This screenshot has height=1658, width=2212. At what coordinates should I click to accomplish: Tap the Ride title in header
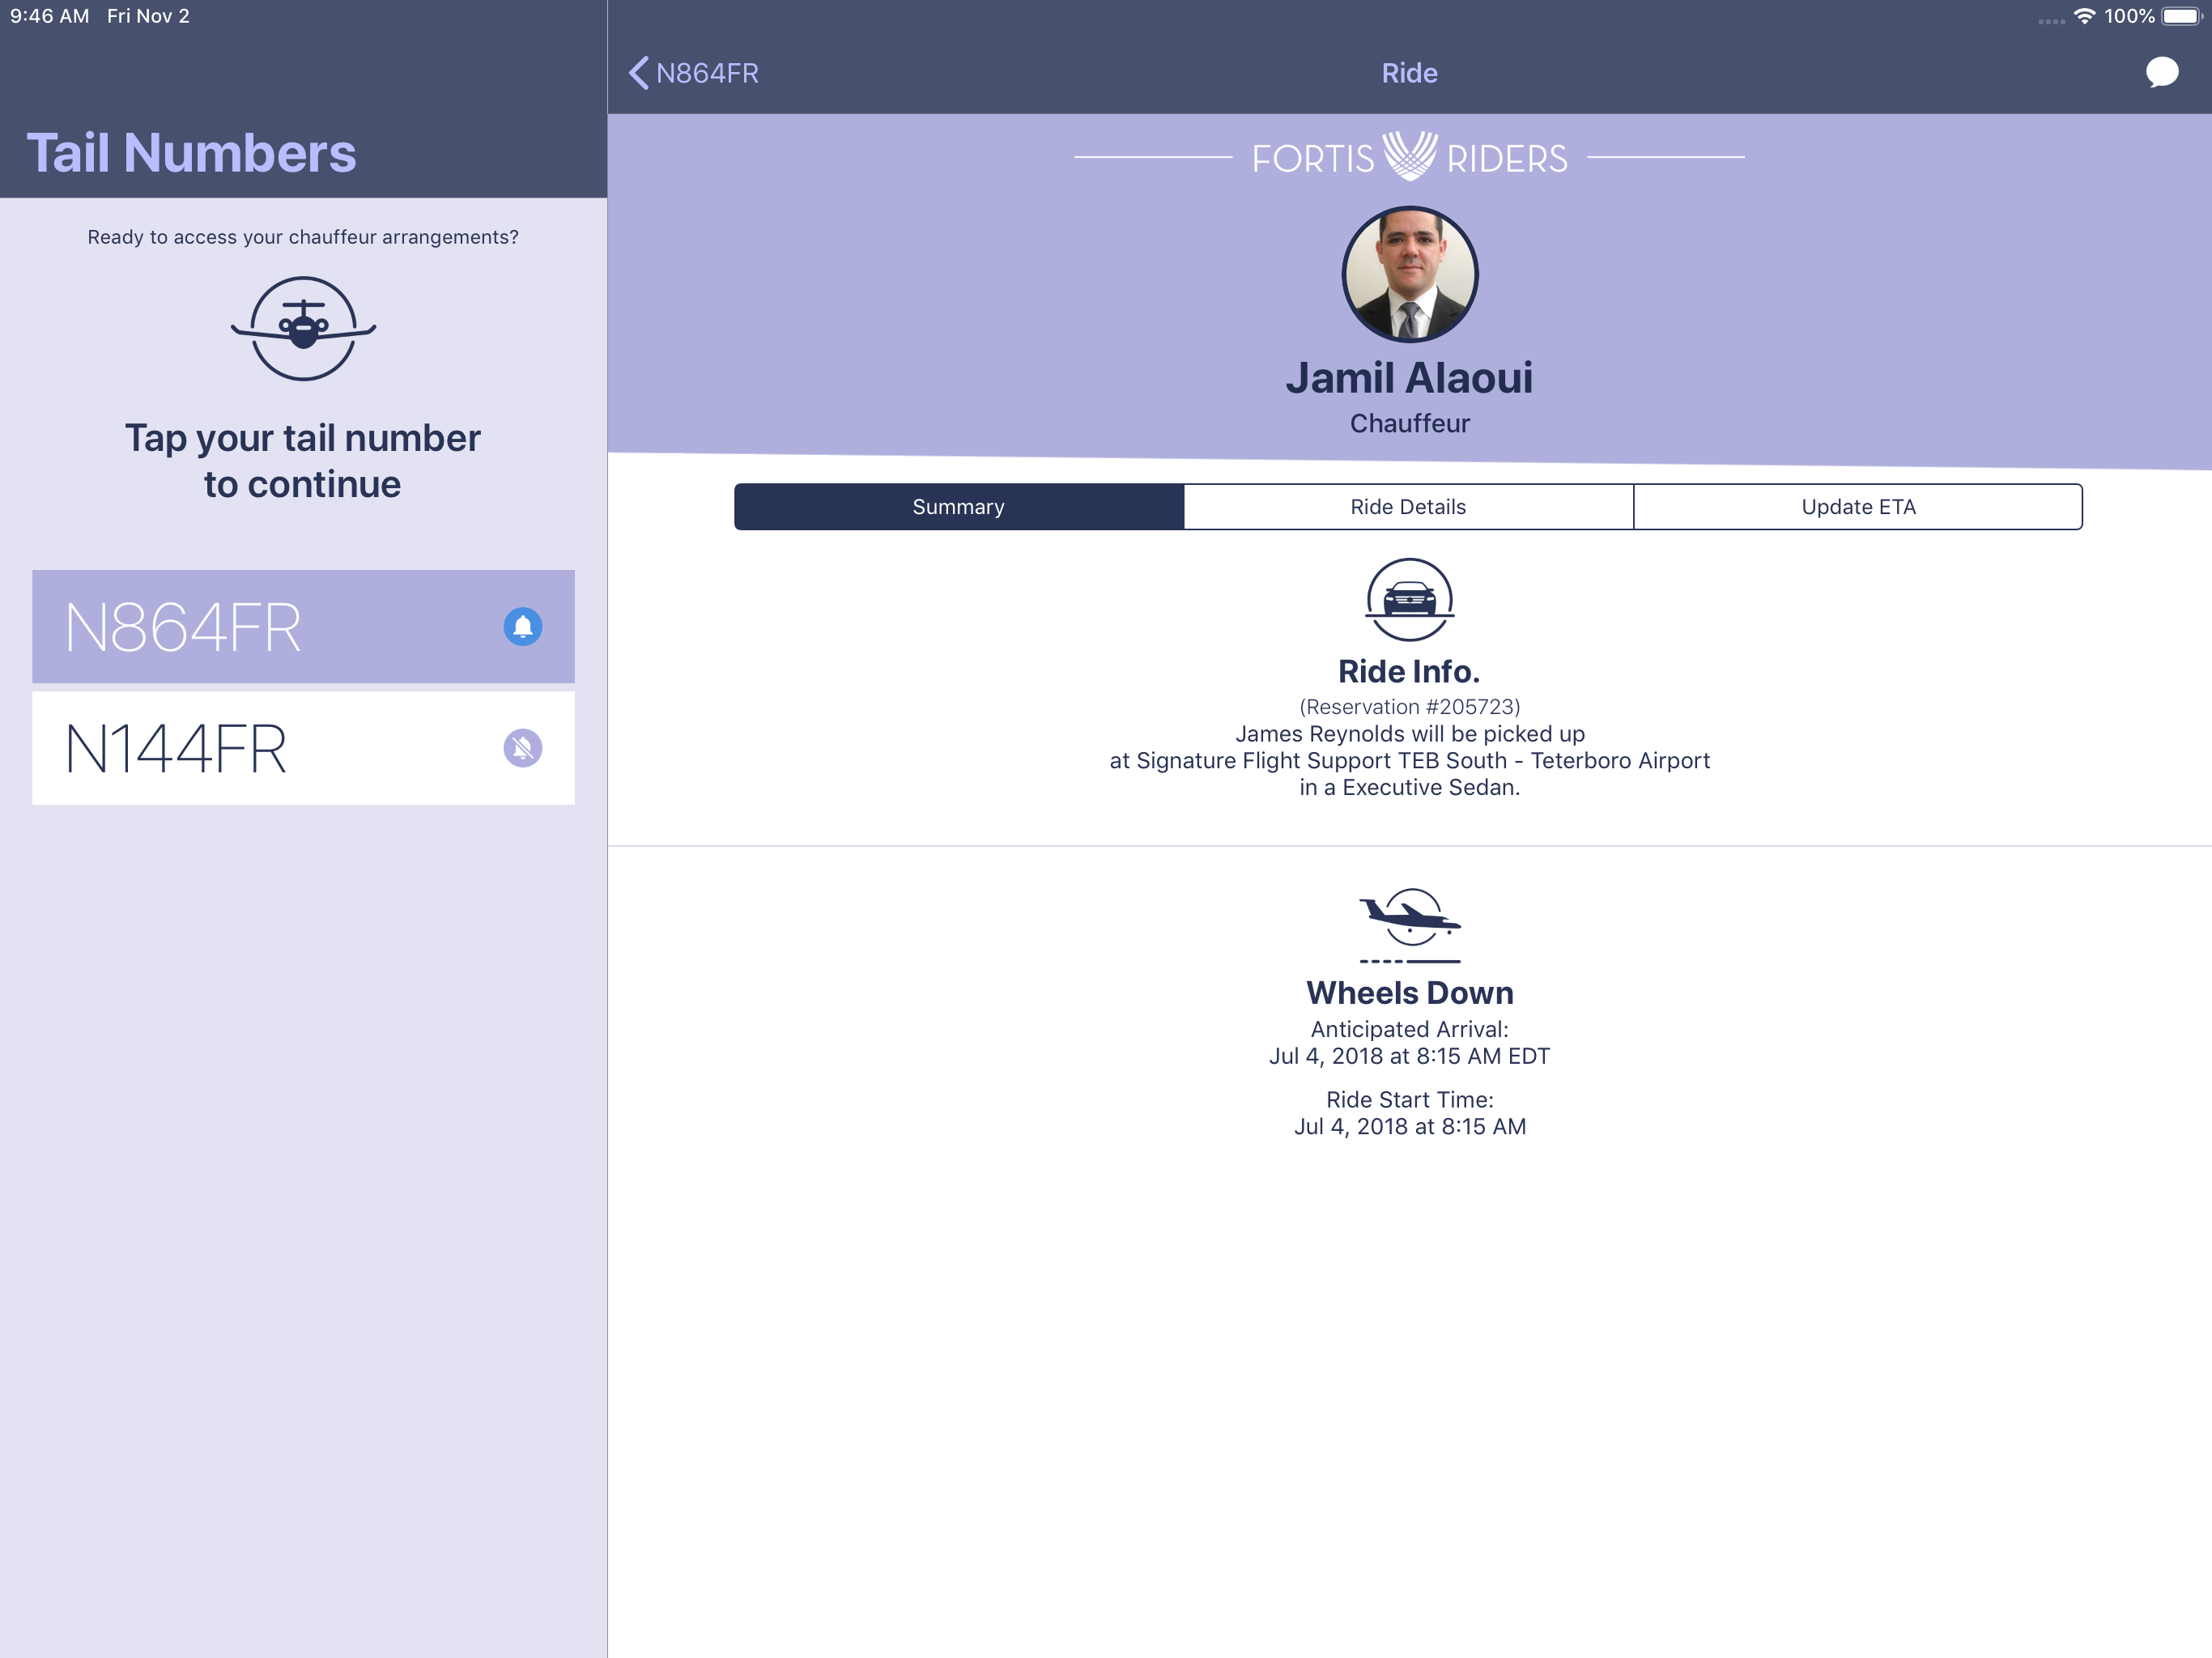[x=1410, y=73]
